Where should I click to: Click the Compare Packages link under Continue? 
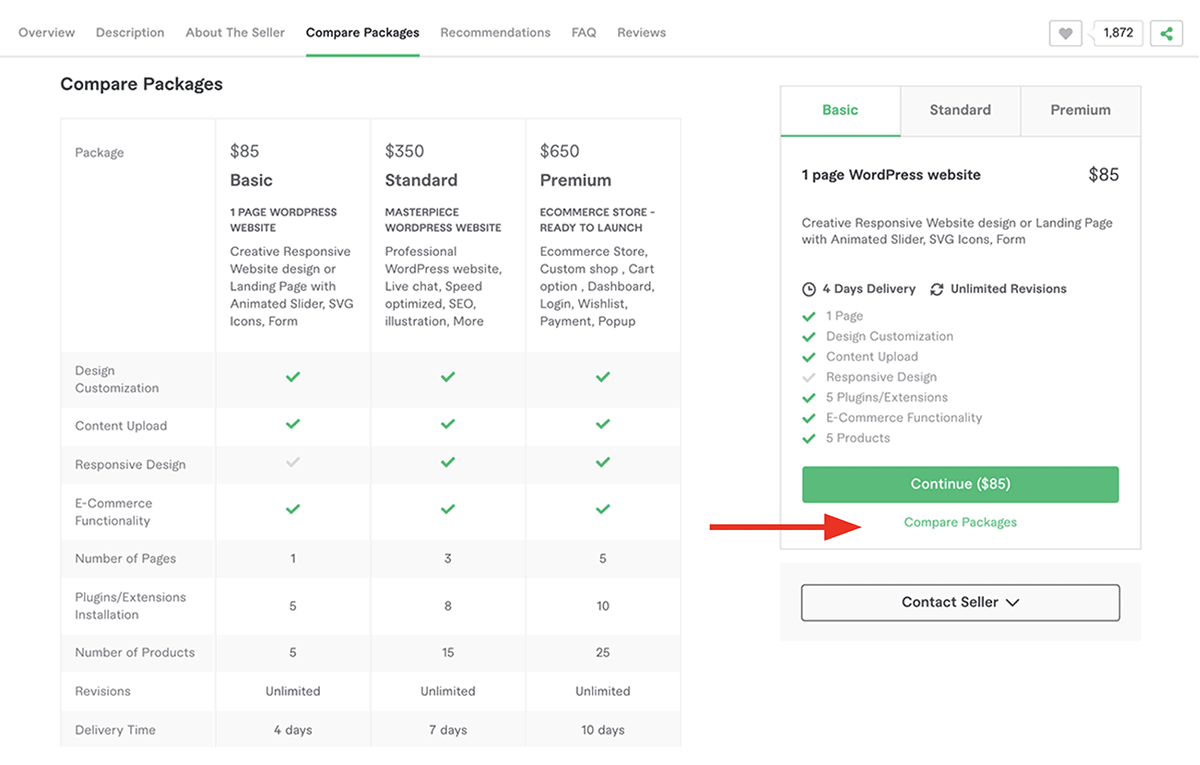click(960, 522)
